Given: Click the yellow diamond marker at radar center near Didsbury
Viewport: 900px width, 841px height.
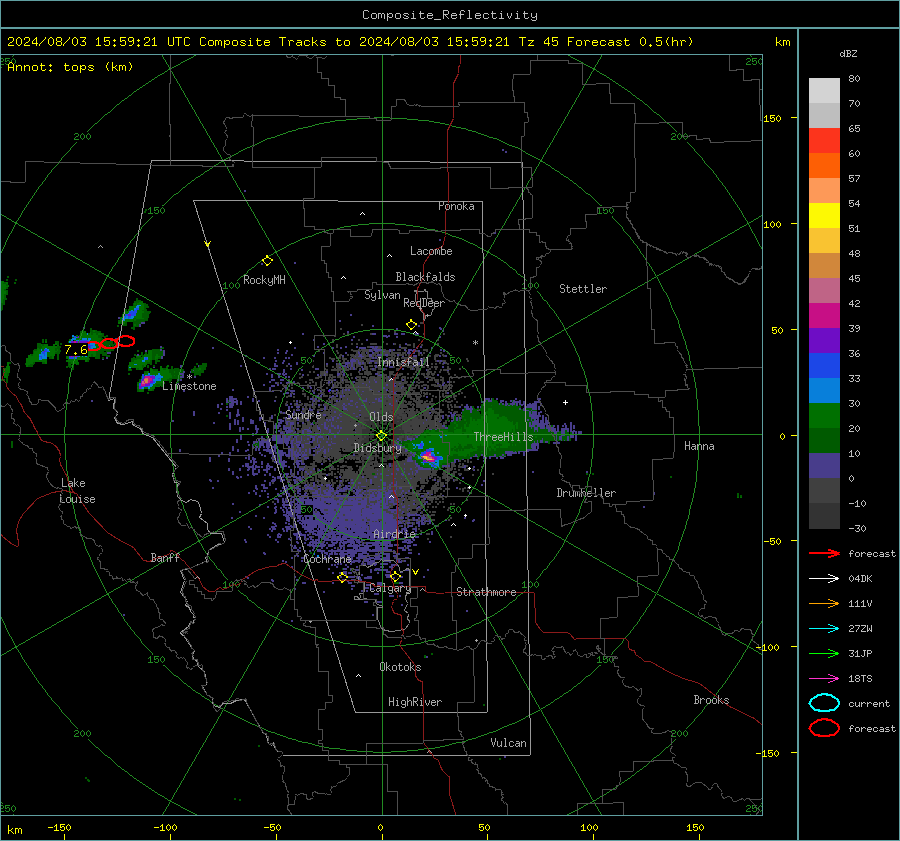Looking at the screenshot, I should (x=381, y=436).
